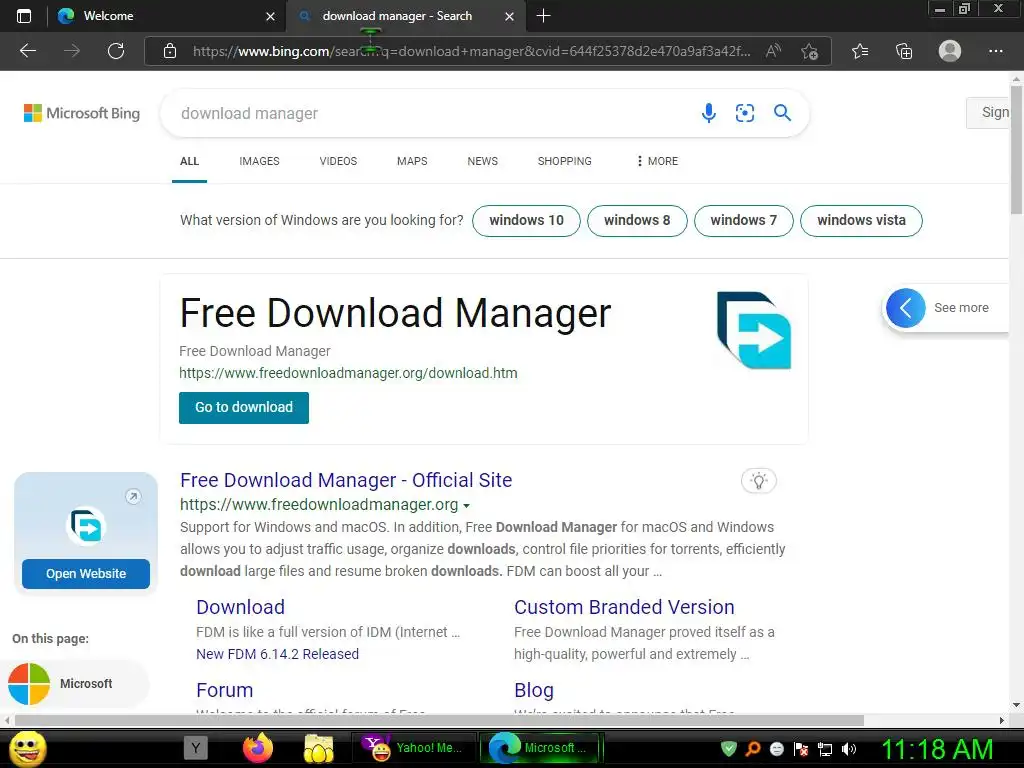
Task: Choose the windows 8 suggestion
Action: tap(637, 221)
